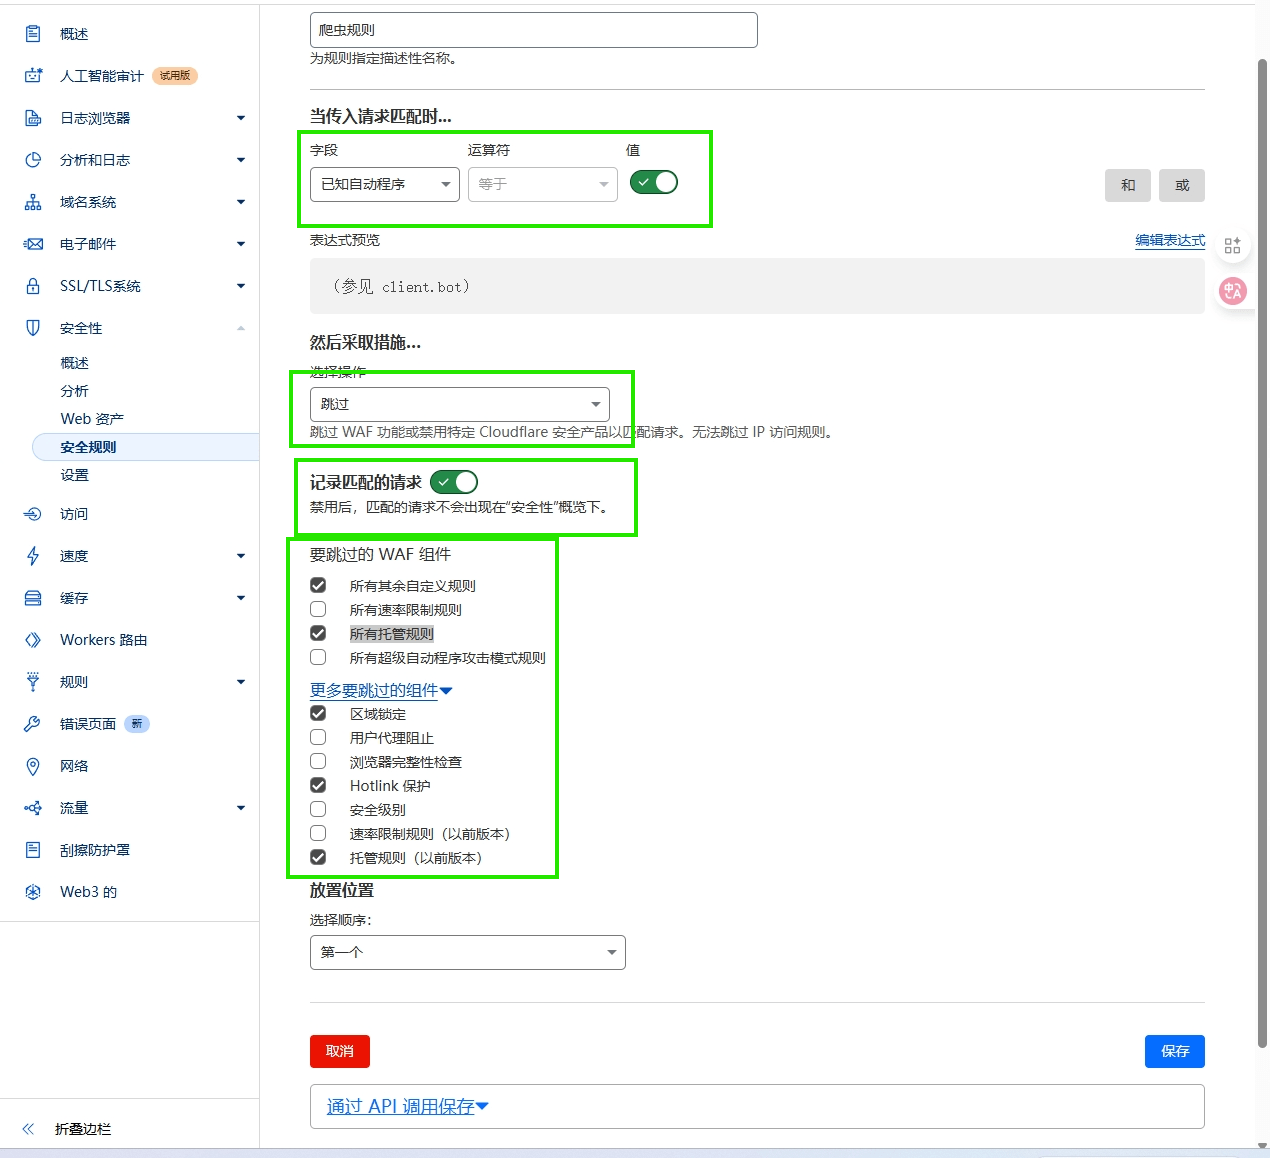Click the 速度 lightning bolt icon
1270x1158 pixels.
33,556
